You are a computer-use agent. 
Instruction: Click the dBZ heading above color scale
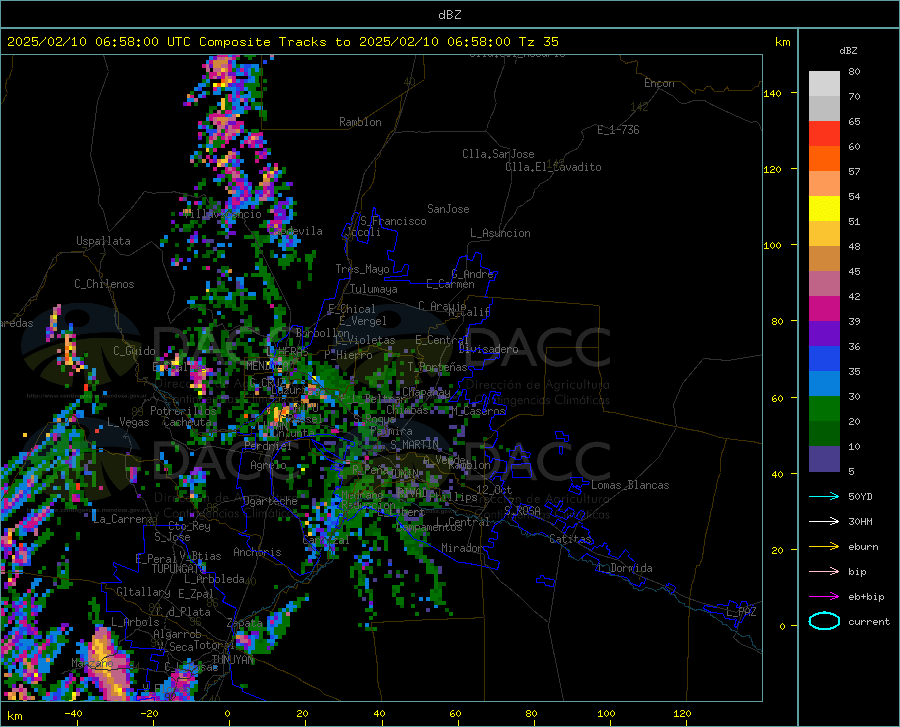coord(848,50)
